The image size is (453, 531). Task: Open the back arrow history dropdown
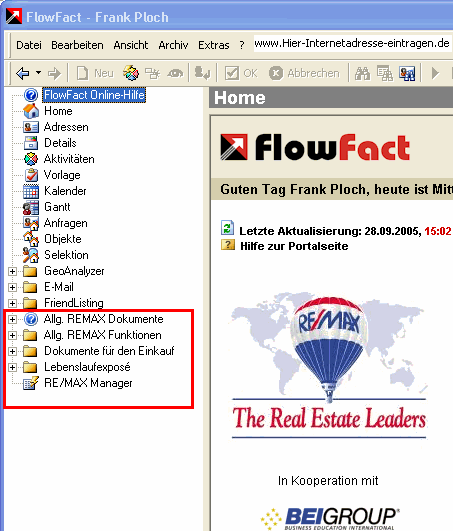tap(39, 72)
